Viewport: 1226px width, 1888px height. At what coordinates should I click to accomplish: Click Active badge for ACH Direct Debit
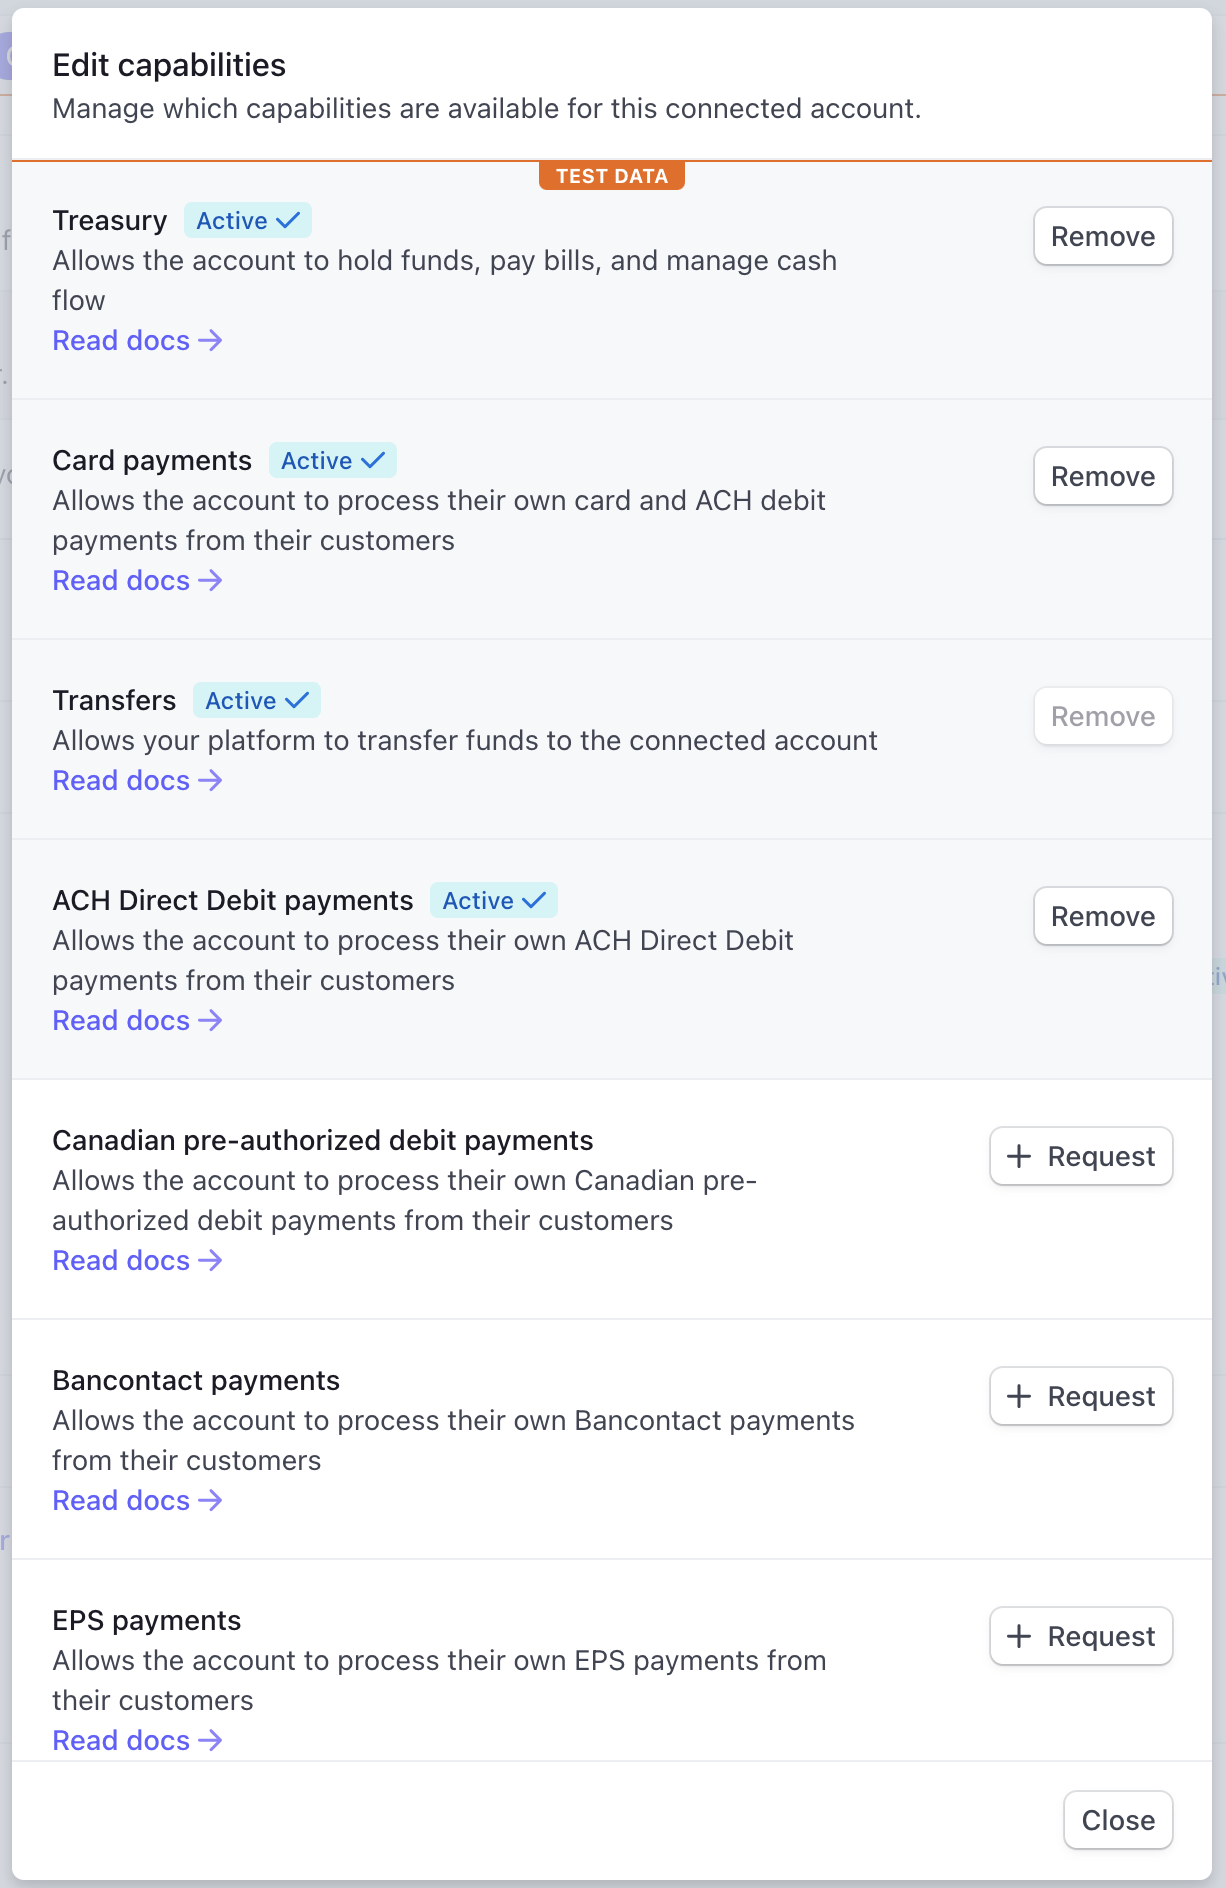494,900
